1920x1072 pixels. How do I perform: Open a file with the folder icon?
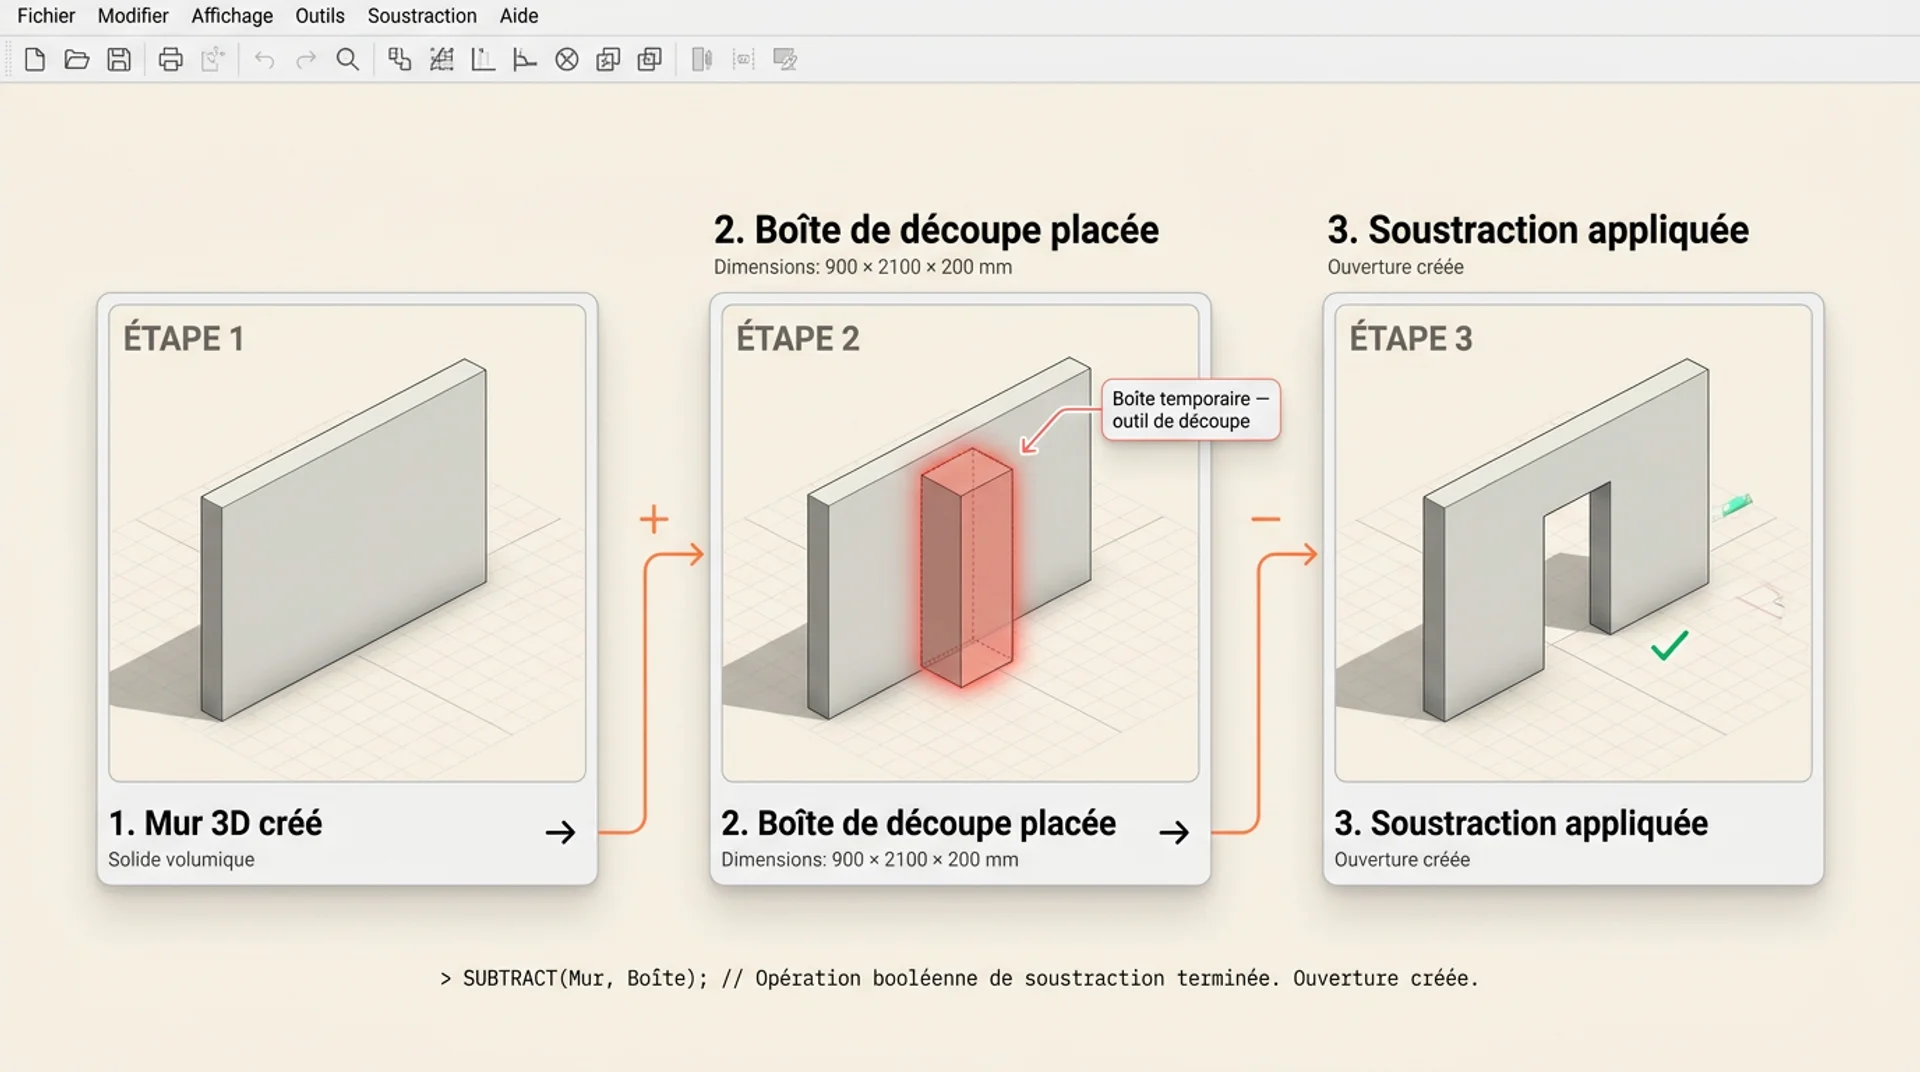pyautogui.click(x=77, y=60)
